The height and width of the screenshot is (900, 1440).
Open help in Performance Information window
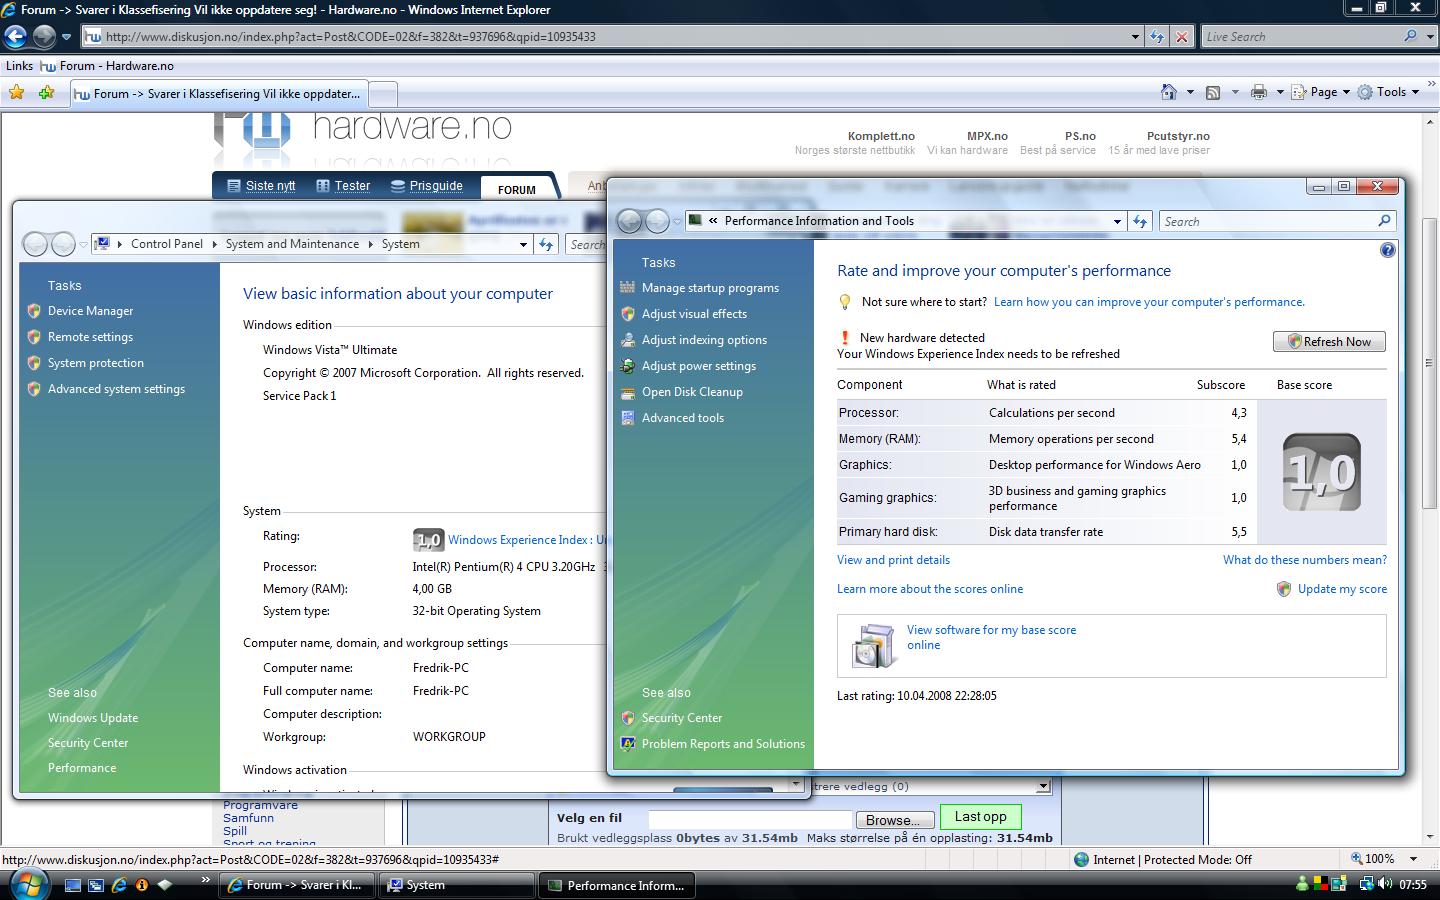pyautogui.click(x=1387, y=250)
